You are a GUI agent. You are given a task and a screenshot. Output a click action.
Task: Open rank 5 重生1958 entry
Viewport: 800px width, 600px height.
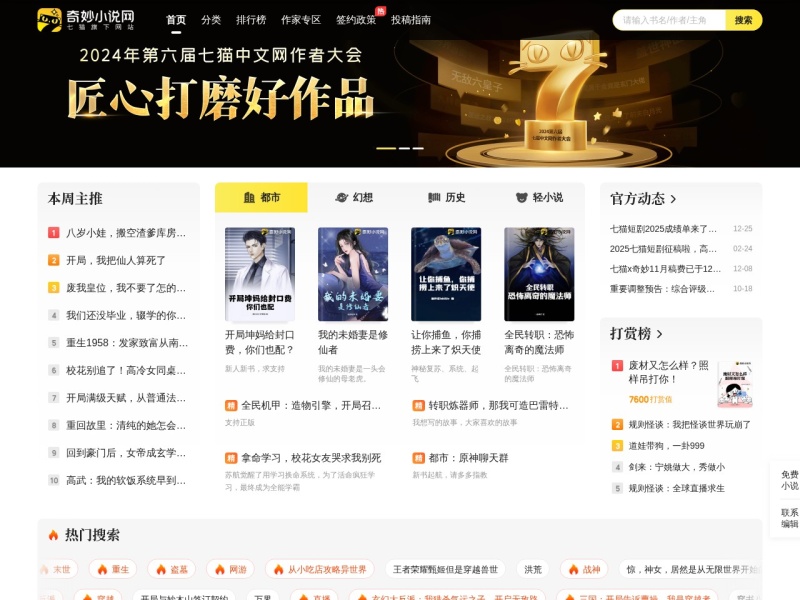click(127, 343)
